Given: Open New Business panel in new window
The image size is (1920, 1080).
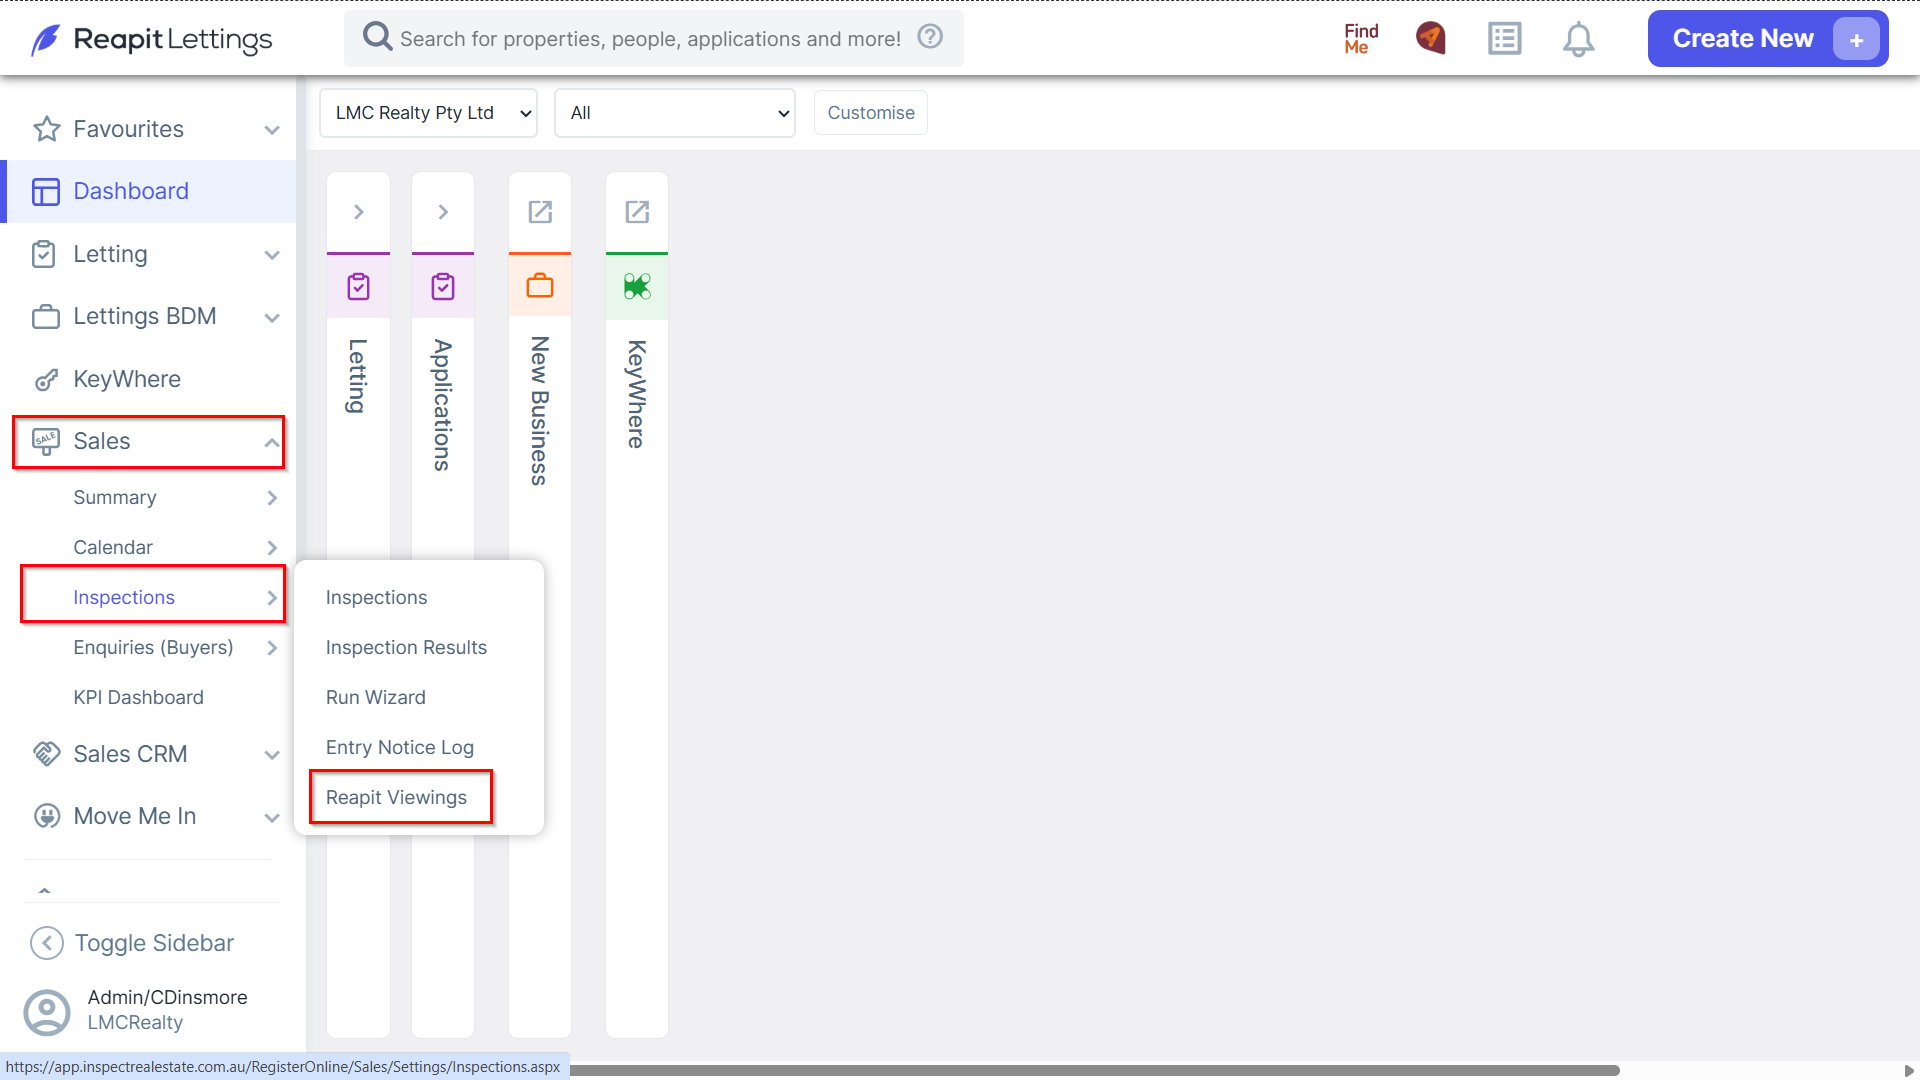Looking at the screenshot, I should pos(540,212).
